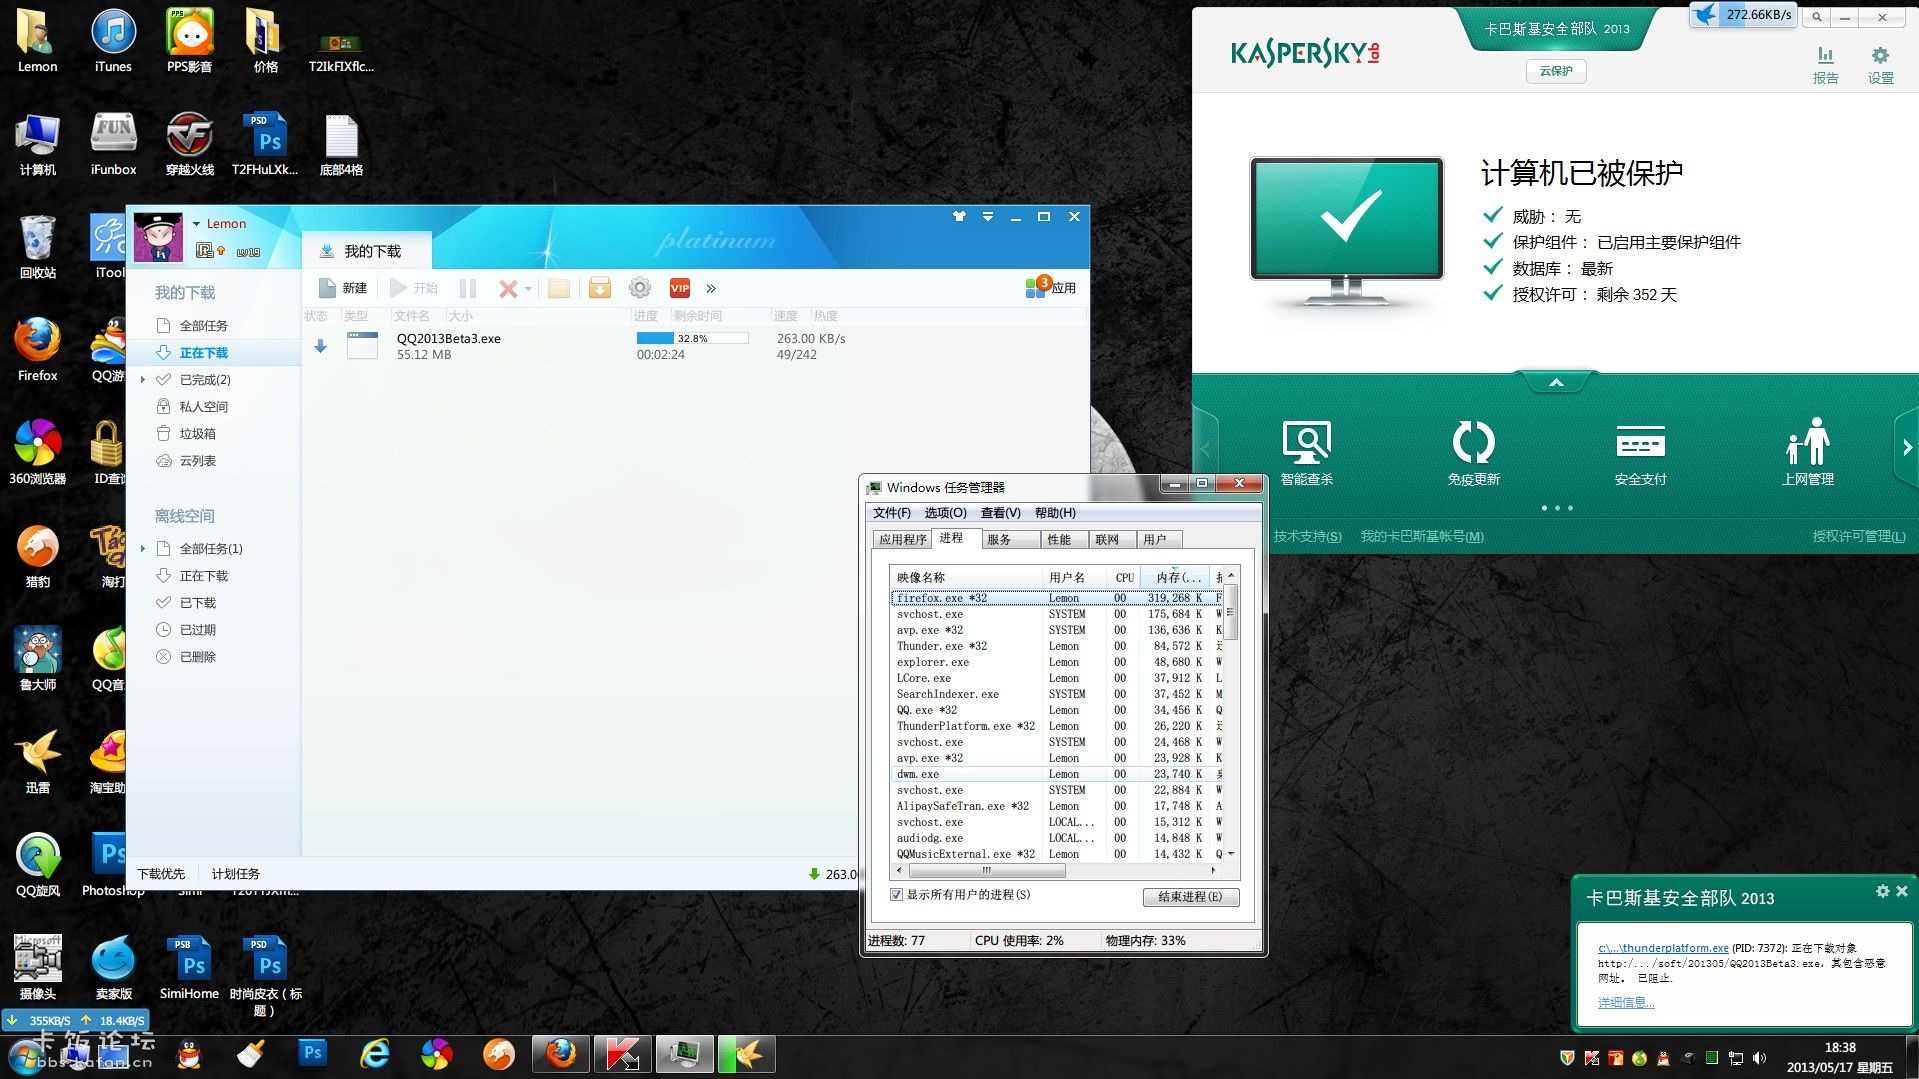This screenshot has height=1079, width=1919.
Task: Click the 32.8% download progress bar
Action: click(x=692, y=338)
